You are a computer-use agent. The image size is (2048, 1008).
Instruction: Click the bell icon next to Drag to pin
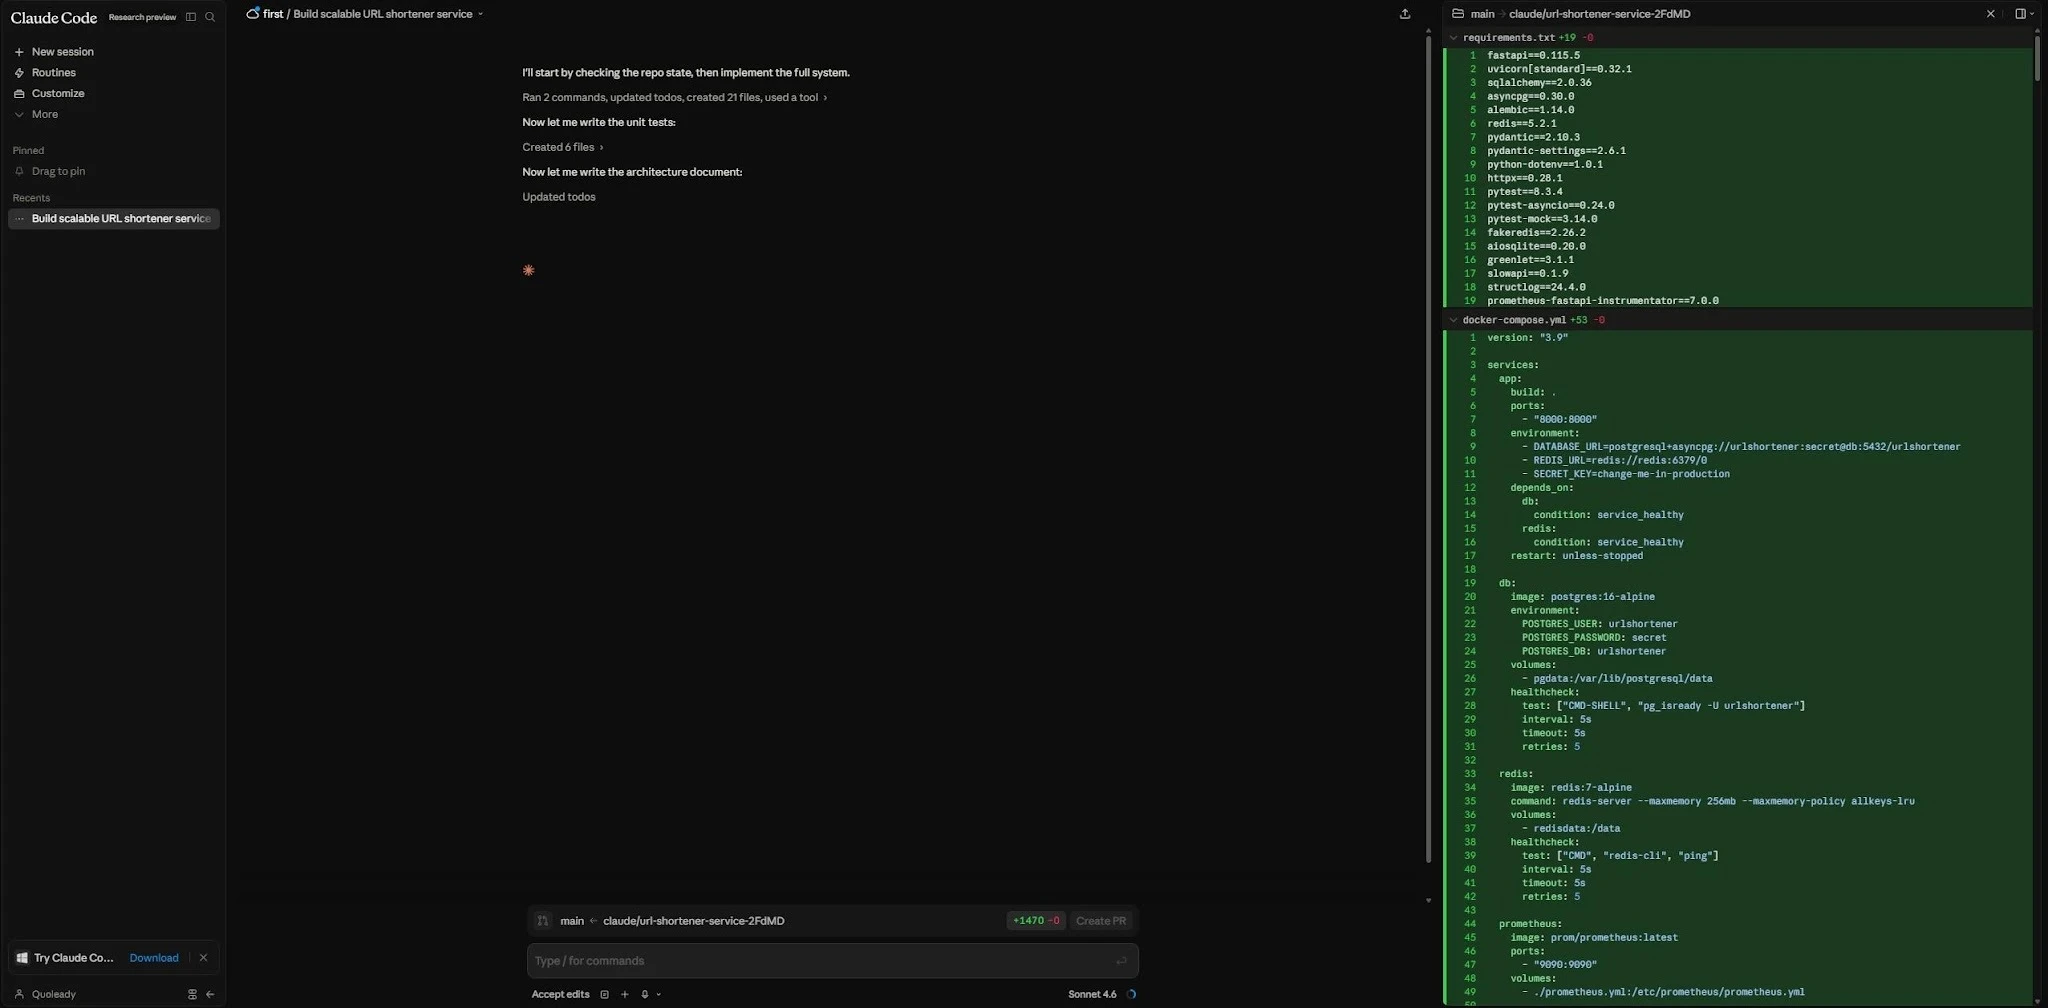pyautogui.click(x=19, y=172)
